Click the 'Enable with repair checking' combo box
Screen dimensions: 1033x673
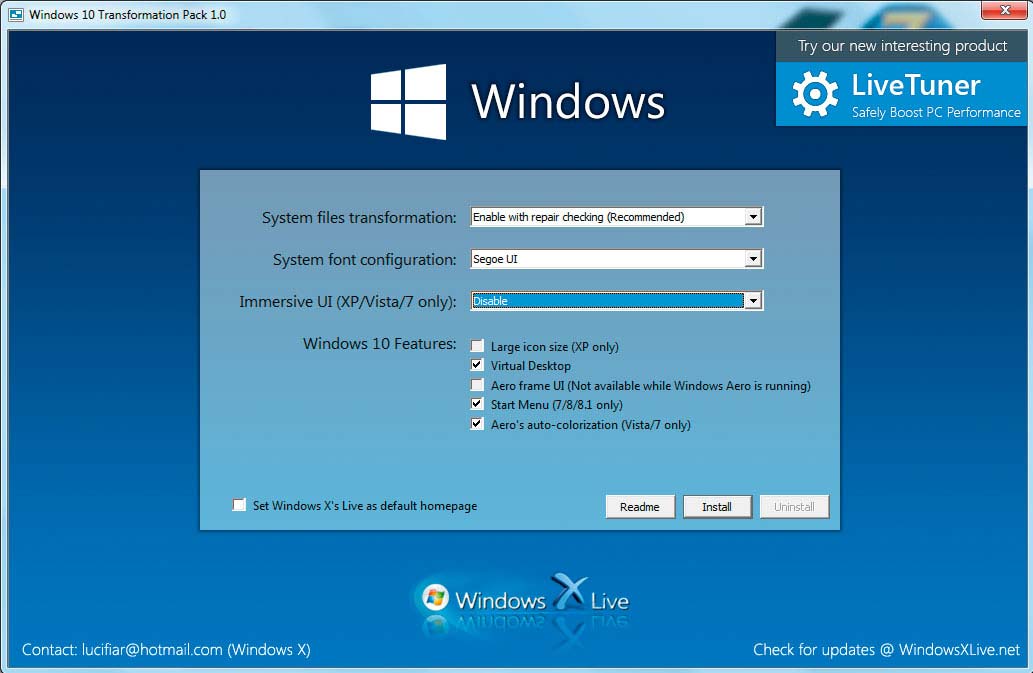click(617, 217)
